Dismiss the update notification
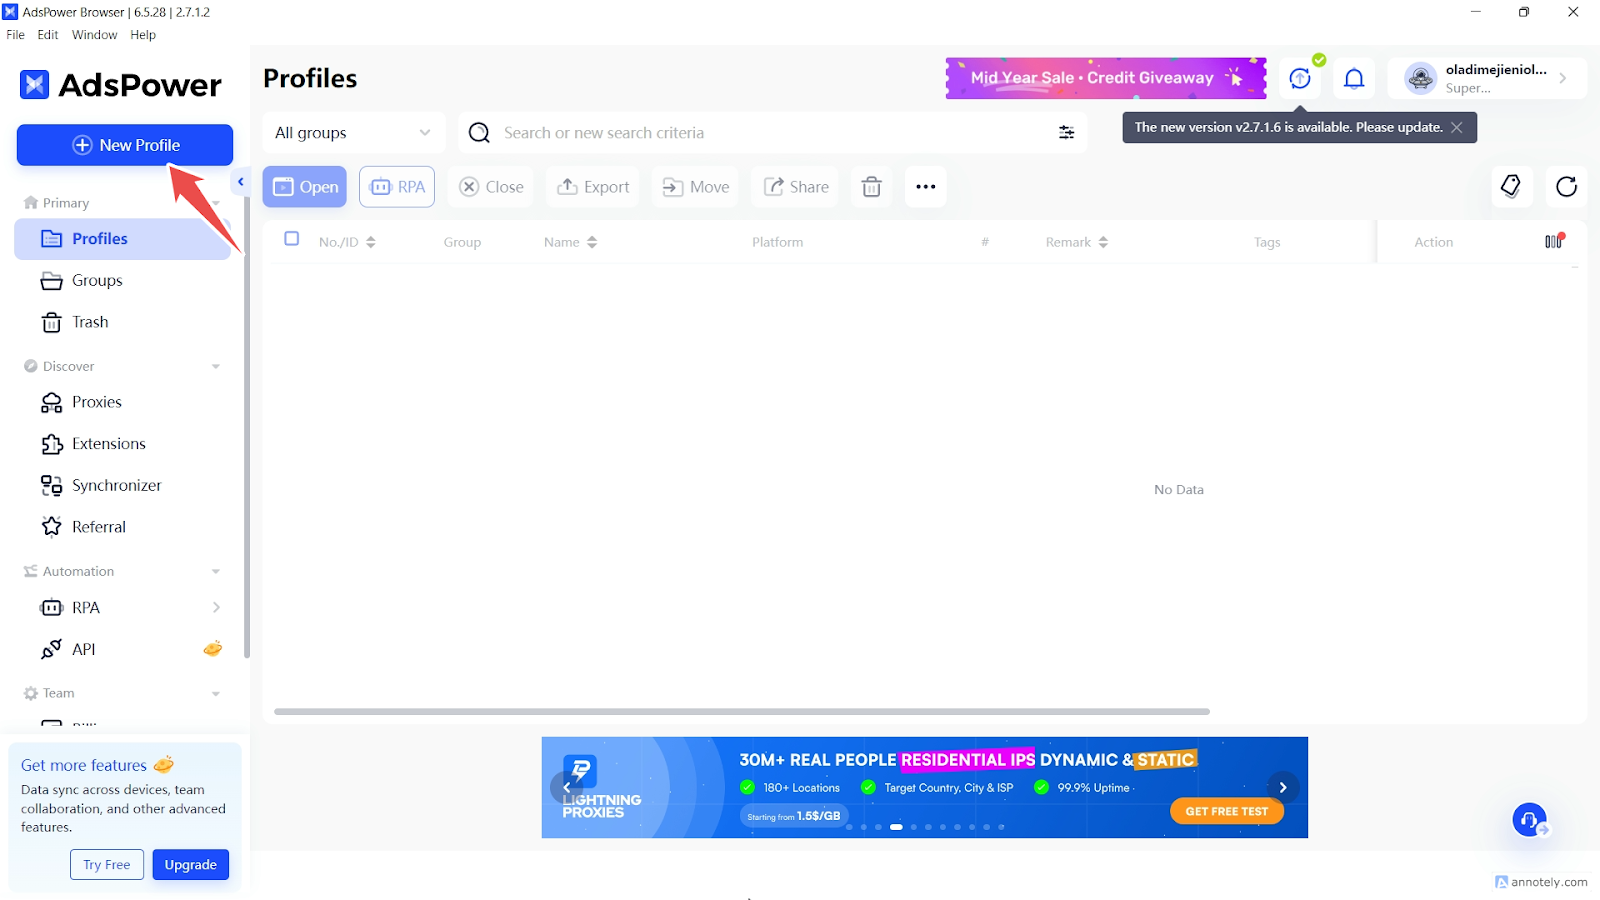1600x900 pixels. tap(1457, 128)
